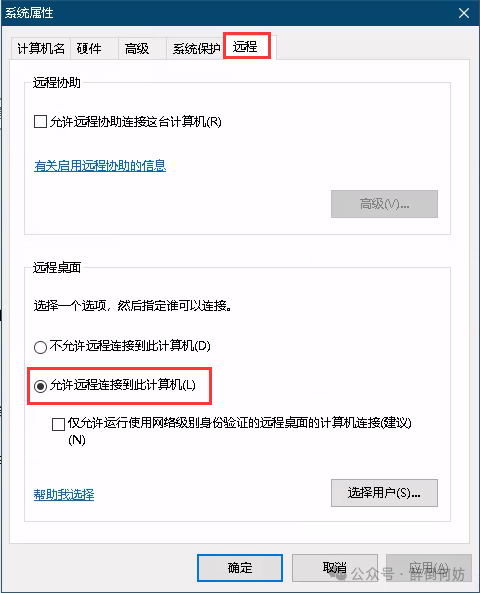Viewport: 480px width, 593px height.
Task: Switch to the 计算机名 tab
Action: [x=41, y=48]
